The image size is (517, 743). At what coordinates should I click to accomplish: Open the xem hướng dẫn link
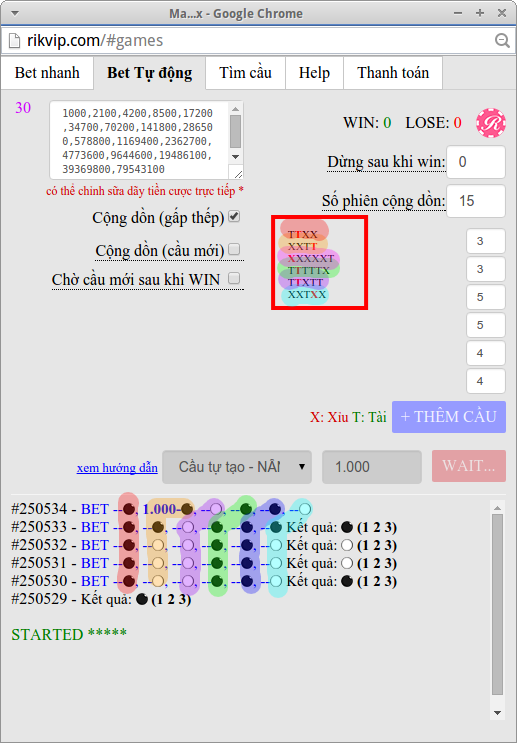coord(117,468)
